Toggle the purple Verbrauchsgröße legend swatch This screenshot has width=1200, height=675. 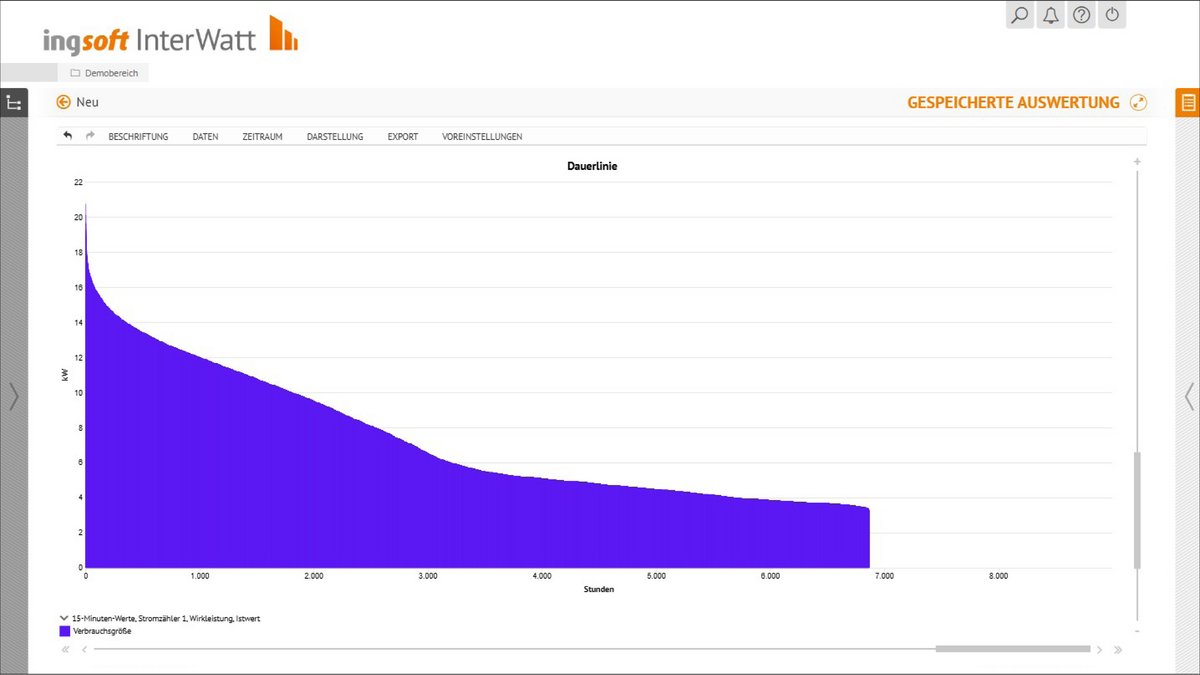click(65, 631)
